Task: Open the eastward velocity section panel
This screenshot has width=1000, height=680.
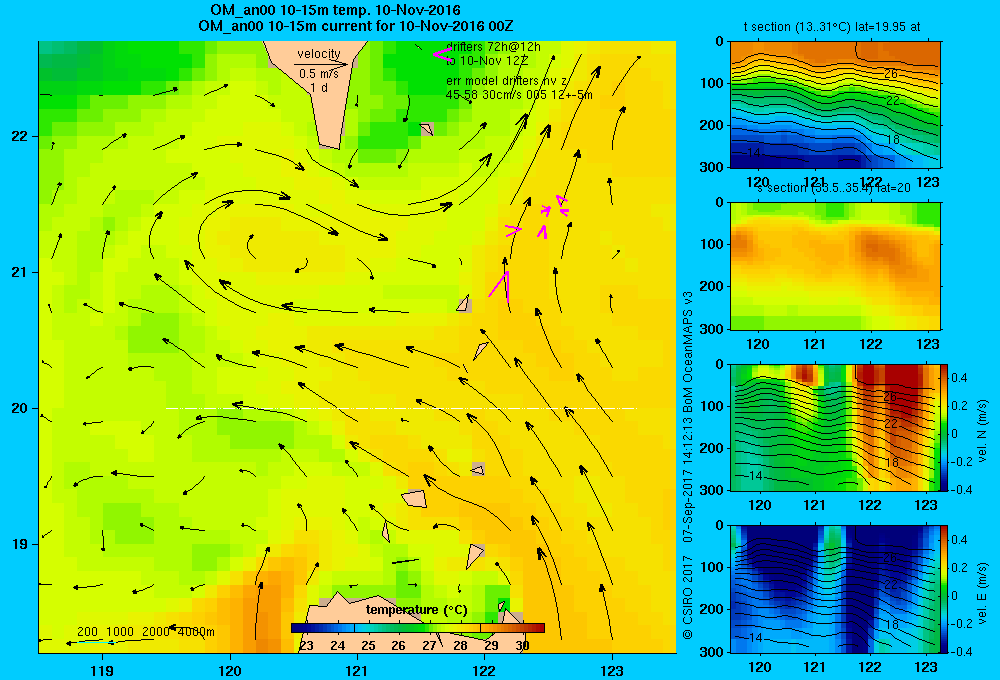Action: [x=835, y=589]
